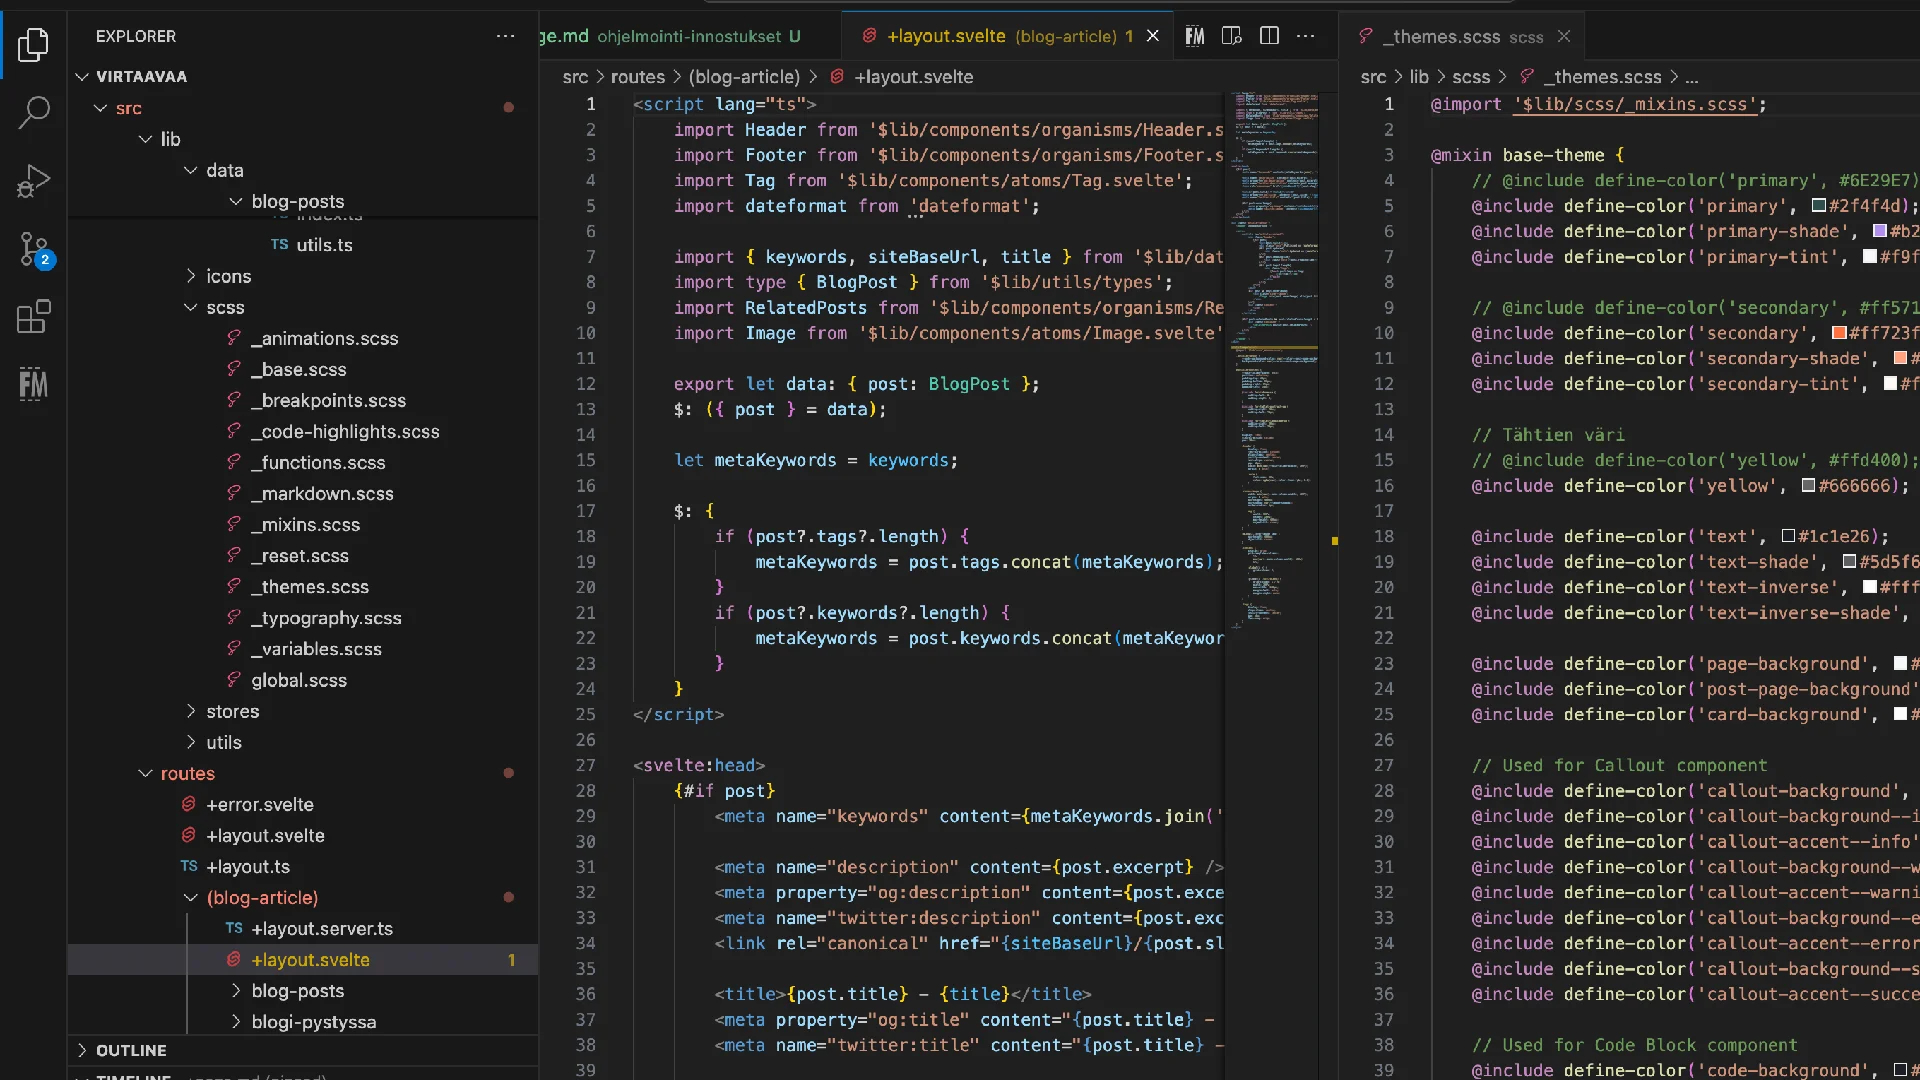
Task: Click the #2f4f4d primary color swatch
Action: click(x=1819, y=206)
